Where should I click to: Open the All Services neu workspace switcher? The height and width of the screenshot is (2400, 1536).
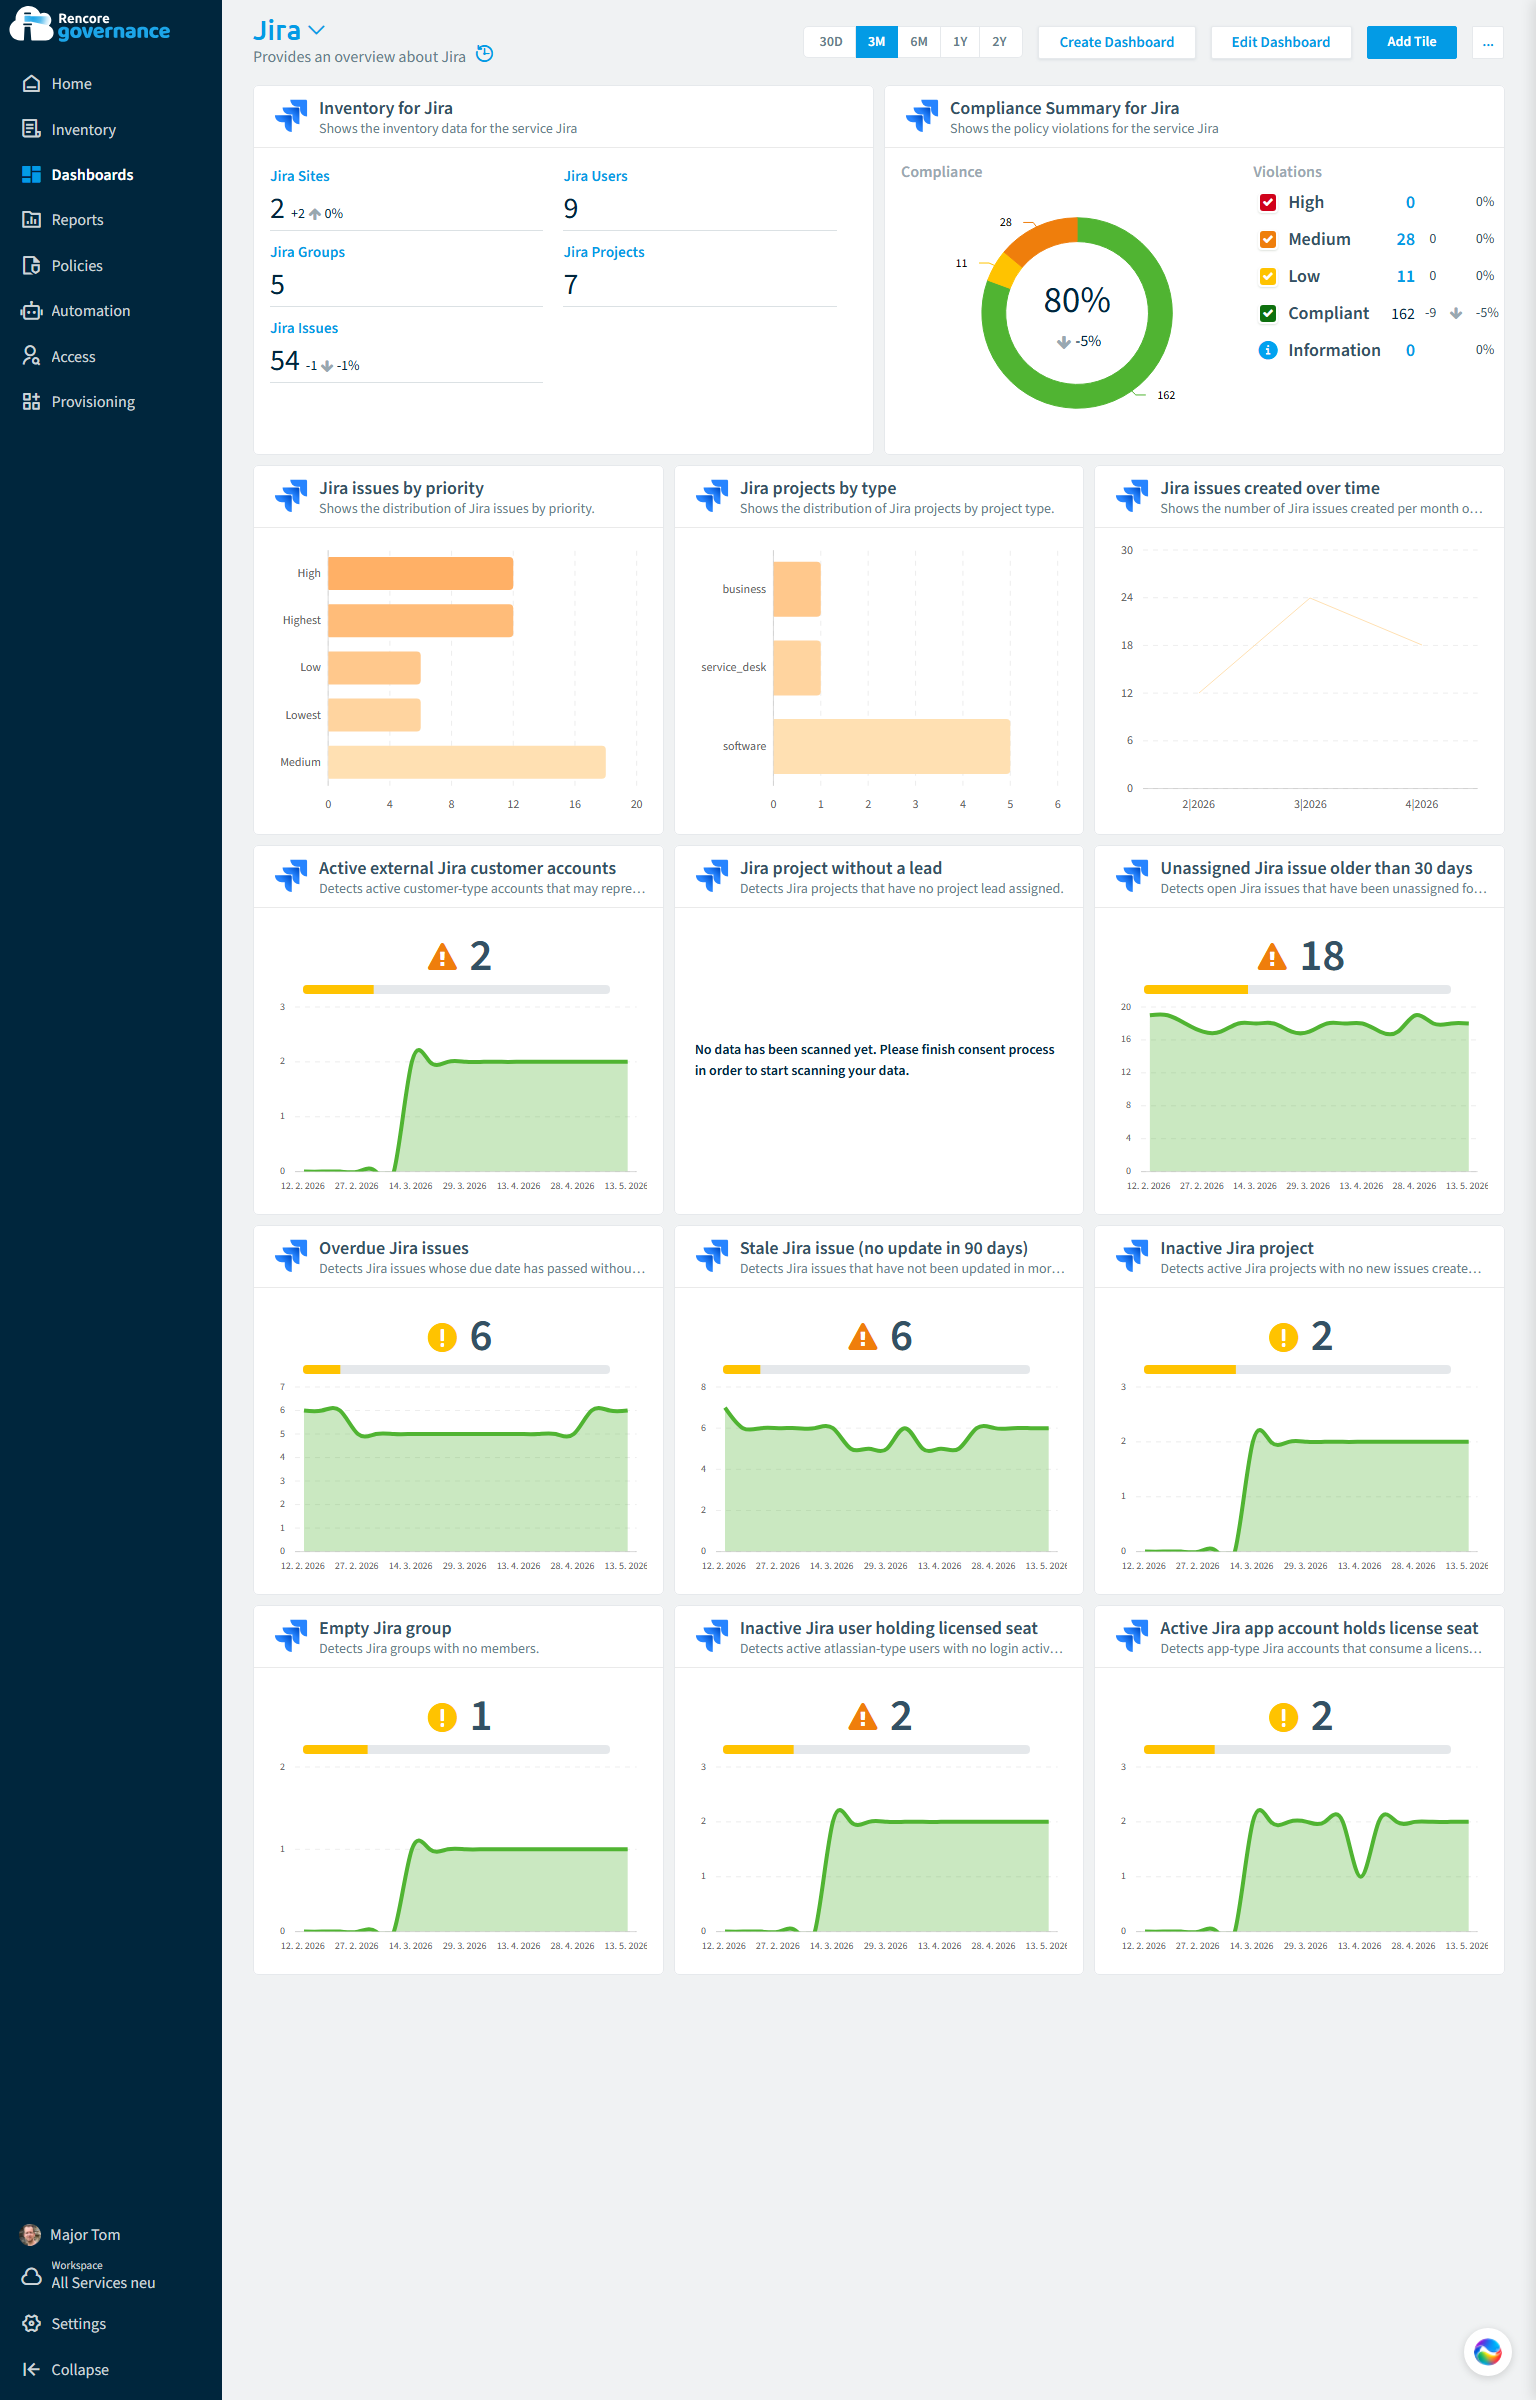(103, 2276)
